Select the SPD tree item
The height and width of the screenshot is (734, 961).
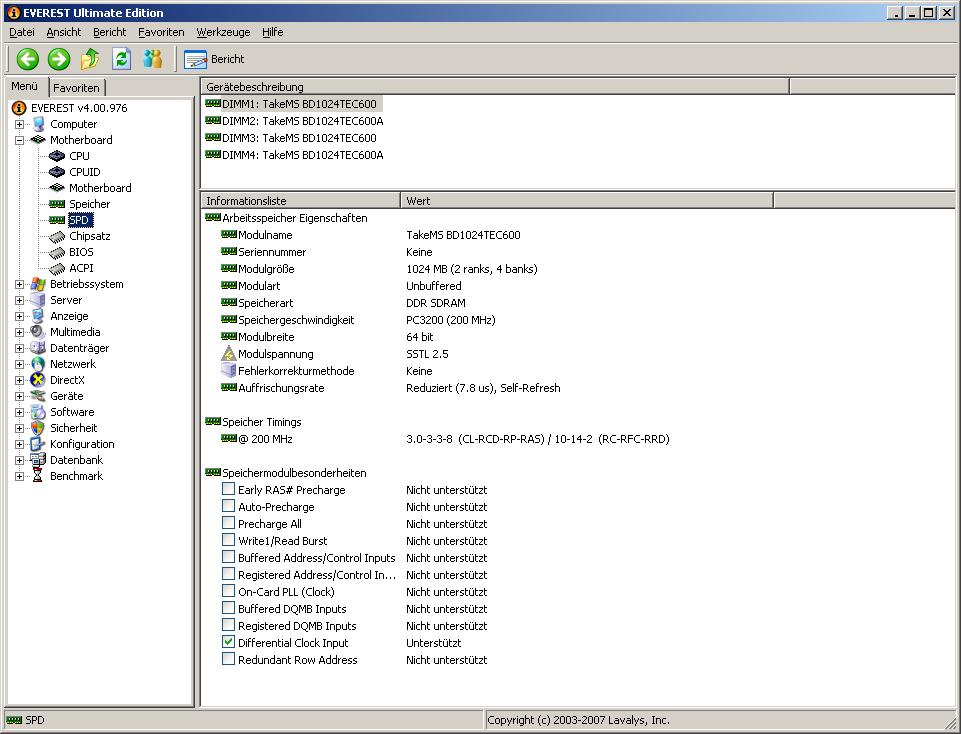78,220
